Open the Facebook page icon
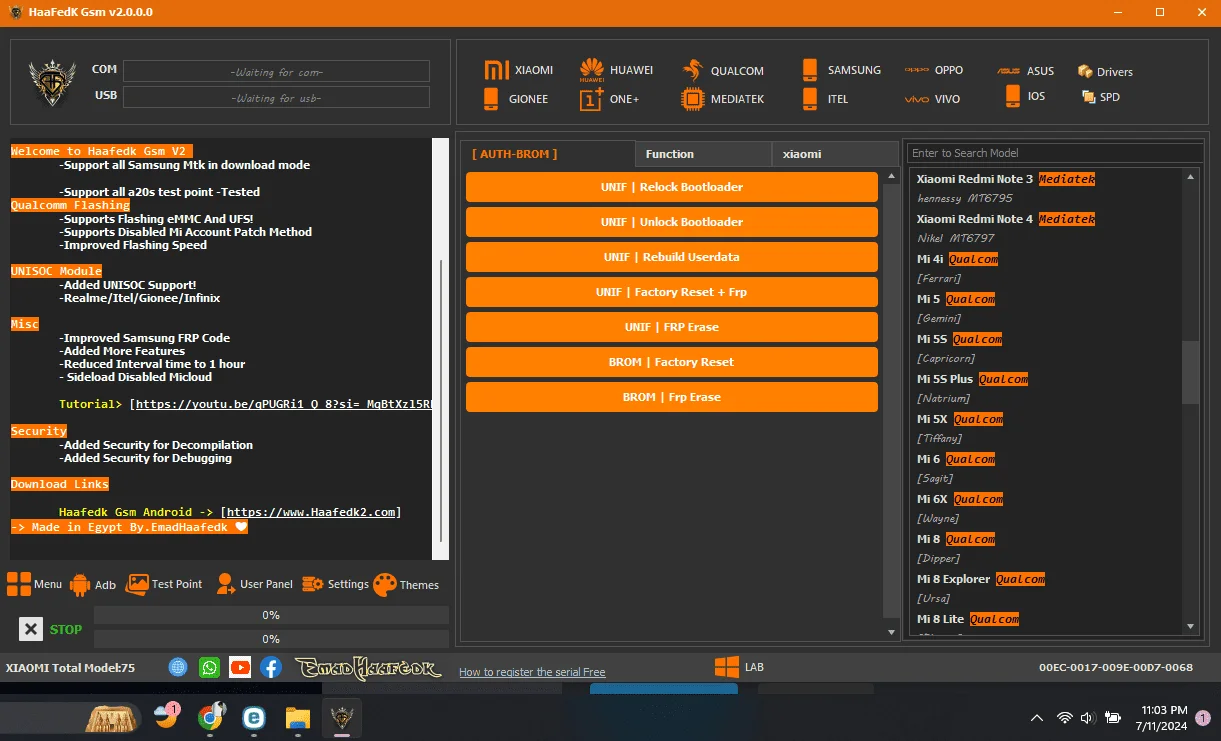The width and height of the screenshot is (1221, 741). [271, 667]
